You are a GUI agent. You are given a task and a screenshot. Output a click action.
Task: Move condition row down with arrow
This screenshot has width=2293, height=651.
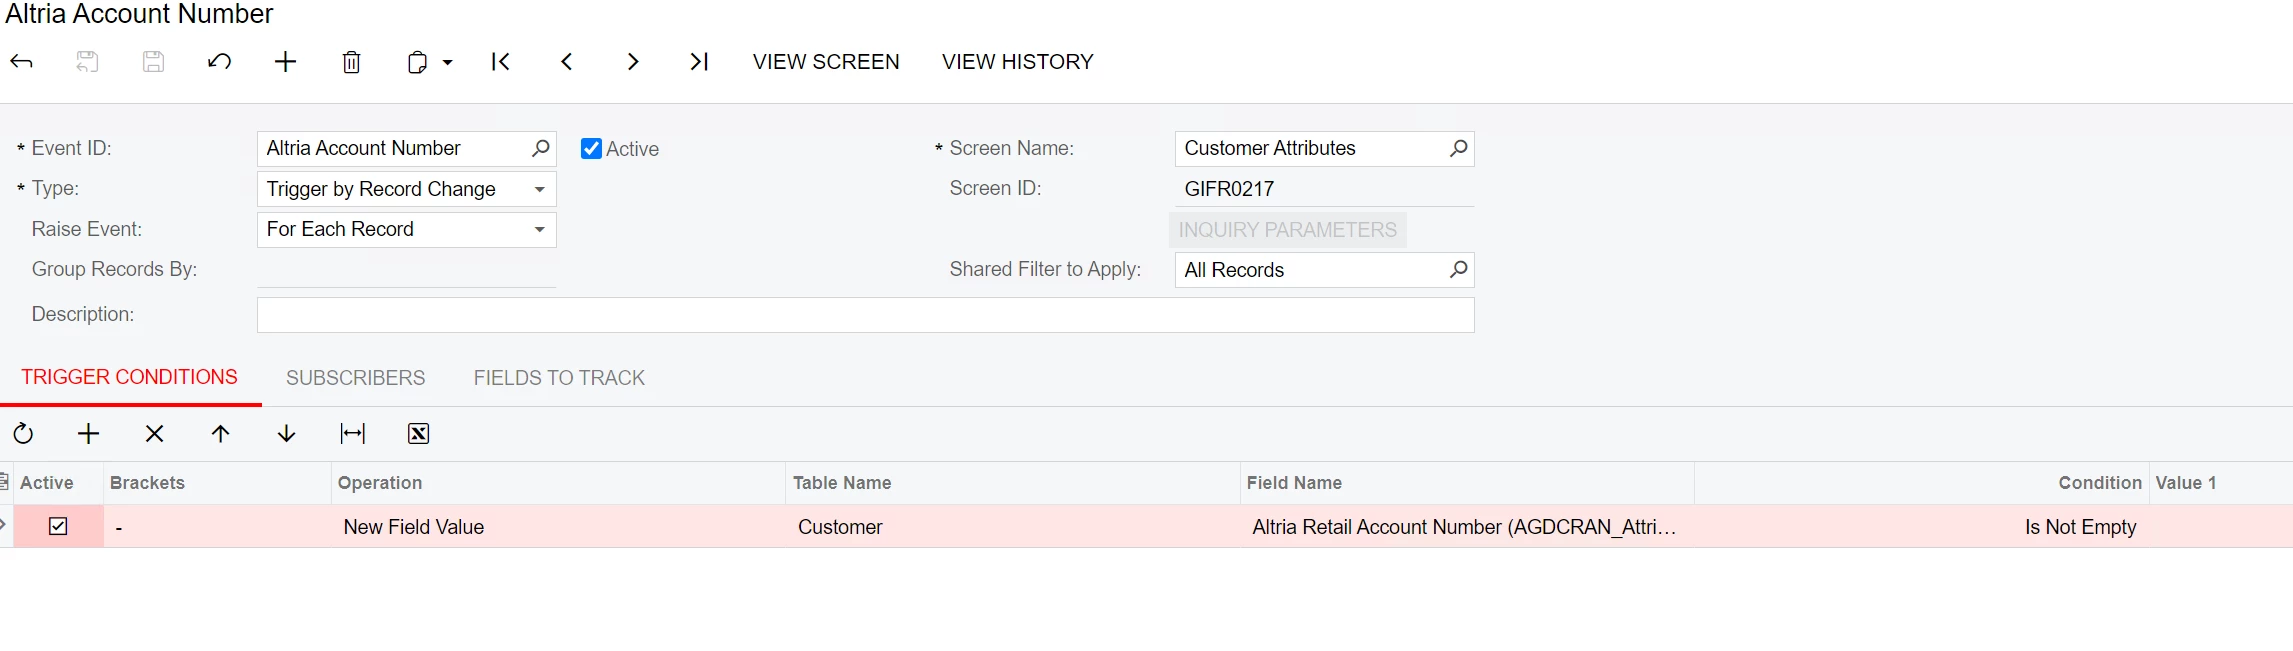pos(286,433)
